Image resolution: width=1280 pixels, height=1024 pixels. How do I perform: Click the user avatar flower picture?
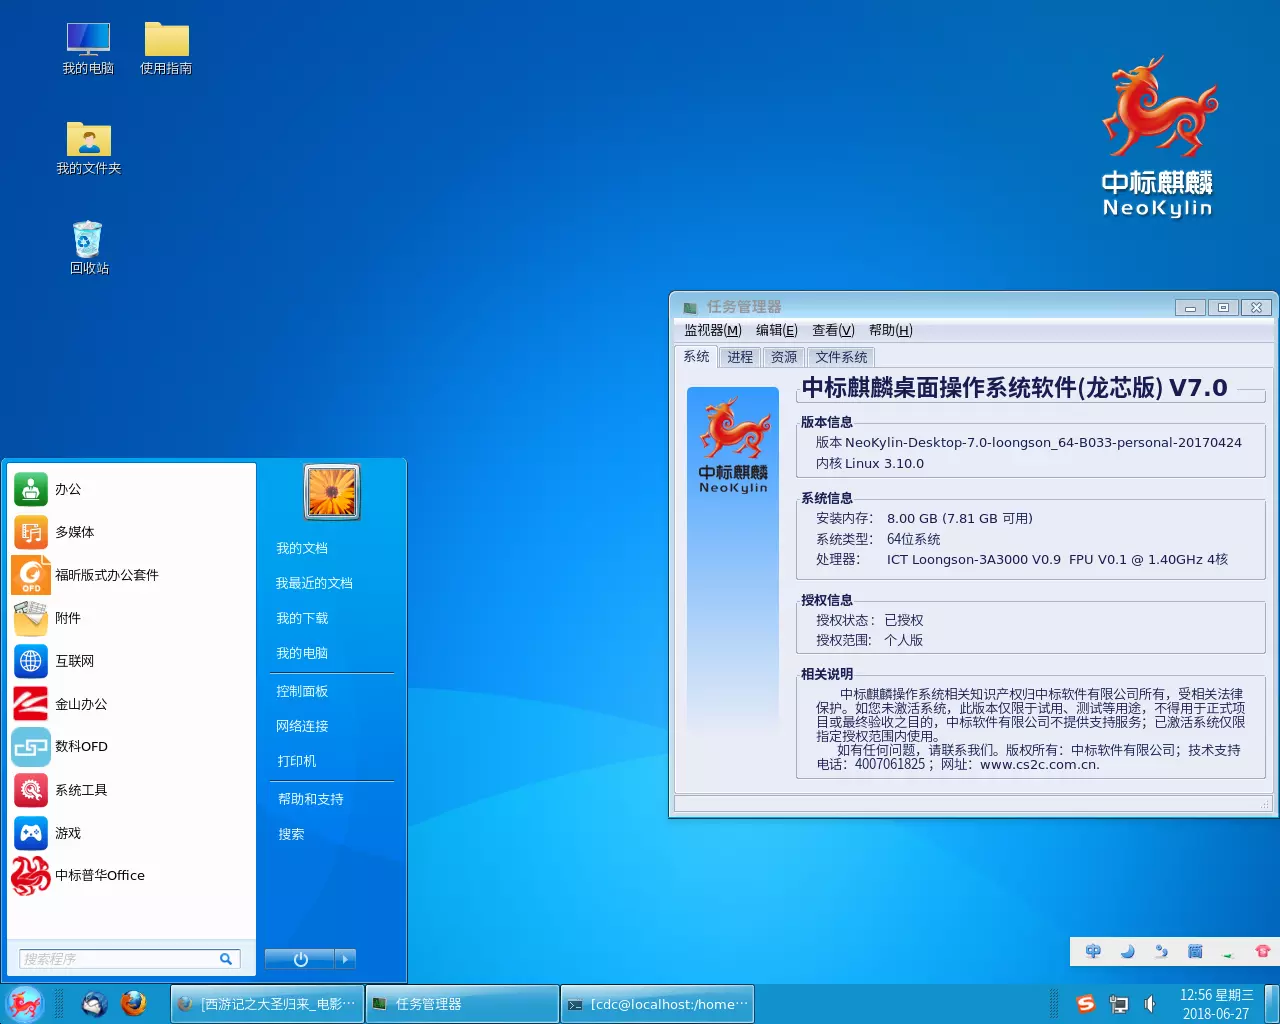(332, 492)
